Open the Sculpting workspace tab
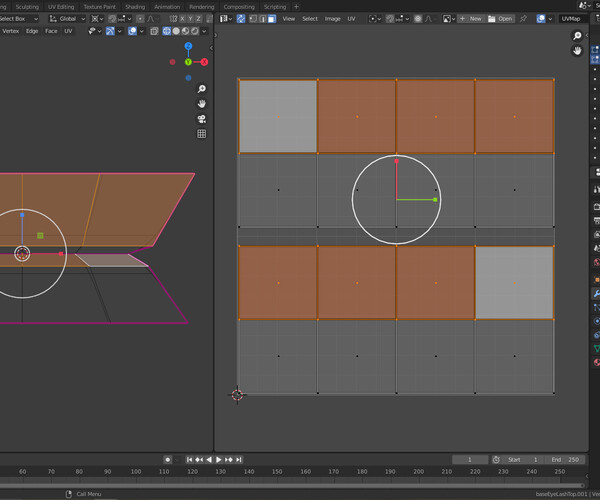600x500 pixels. click(x=27, y=7)
